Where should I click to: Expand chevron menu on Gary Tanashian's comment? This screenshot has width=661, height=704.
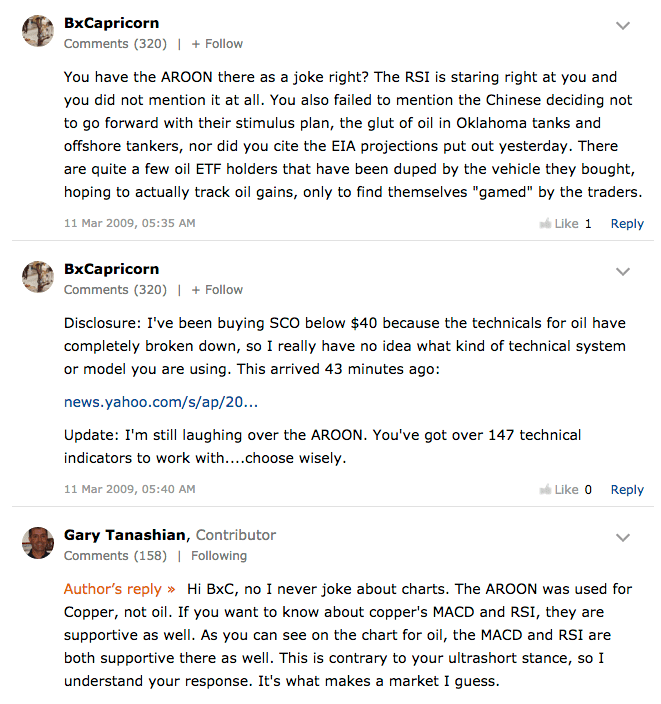coord(622,537)
